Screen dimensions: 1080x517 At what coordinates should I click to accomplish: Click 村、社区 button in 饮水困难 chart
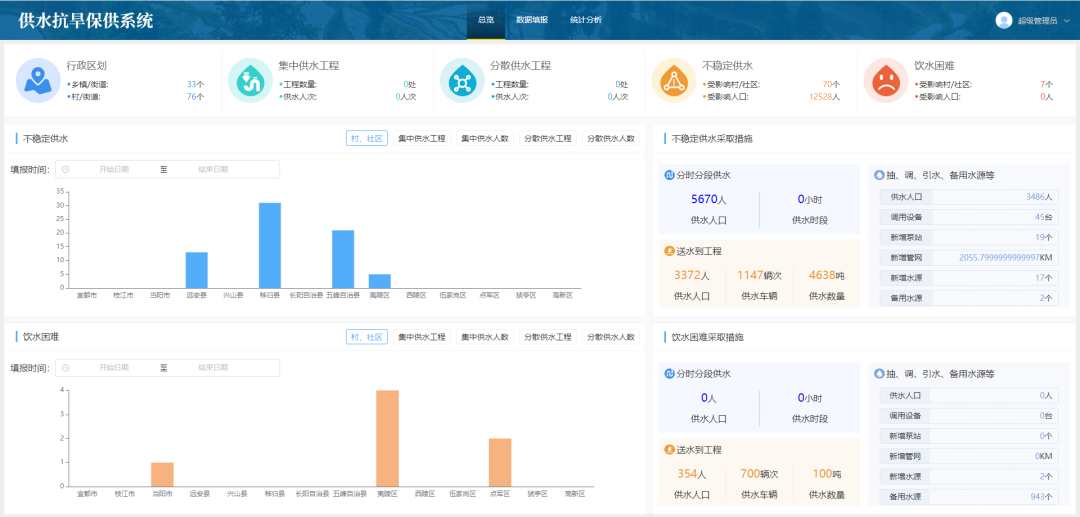(367, 337)
